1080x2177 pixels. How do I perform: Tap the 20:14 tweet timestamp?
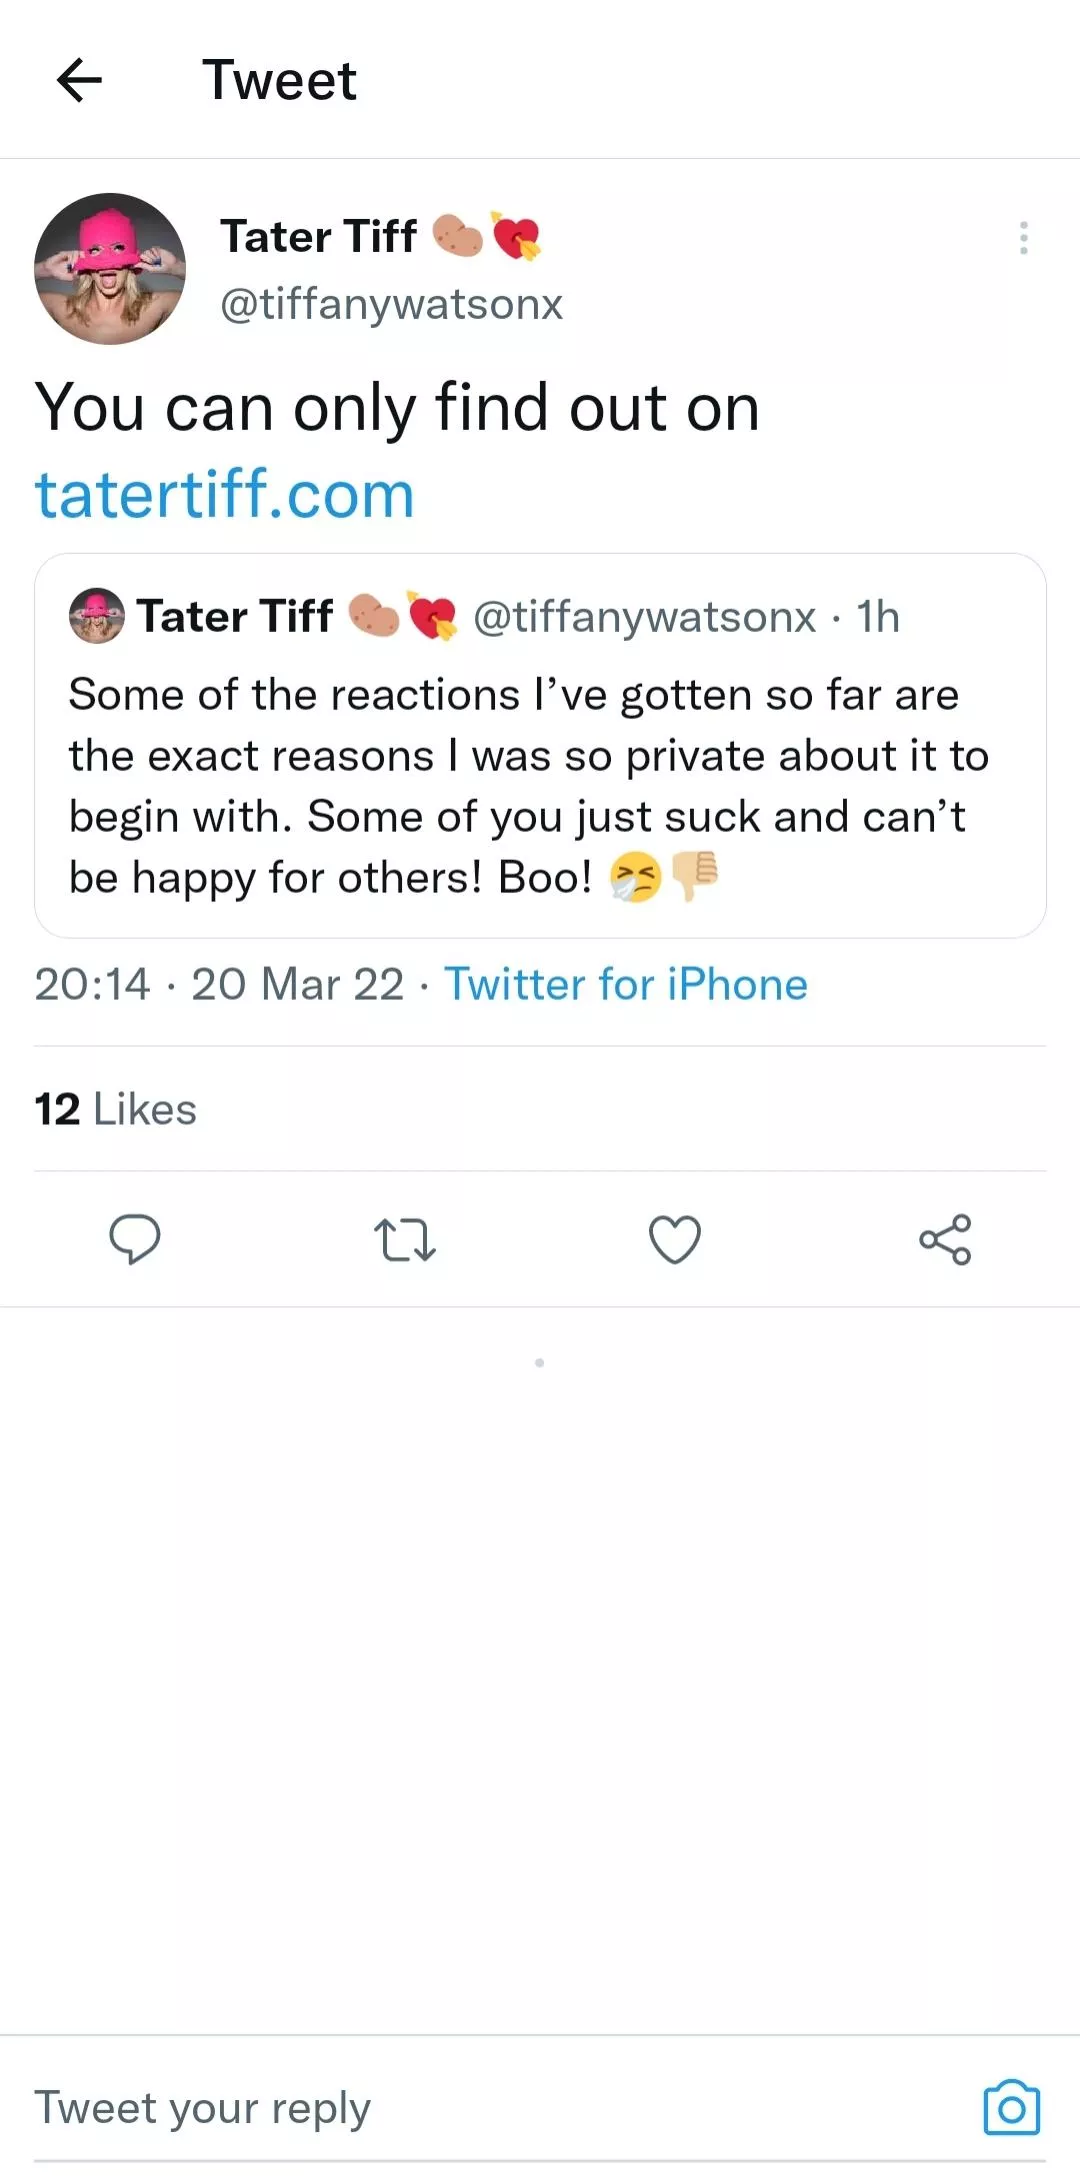click(92, 984)
